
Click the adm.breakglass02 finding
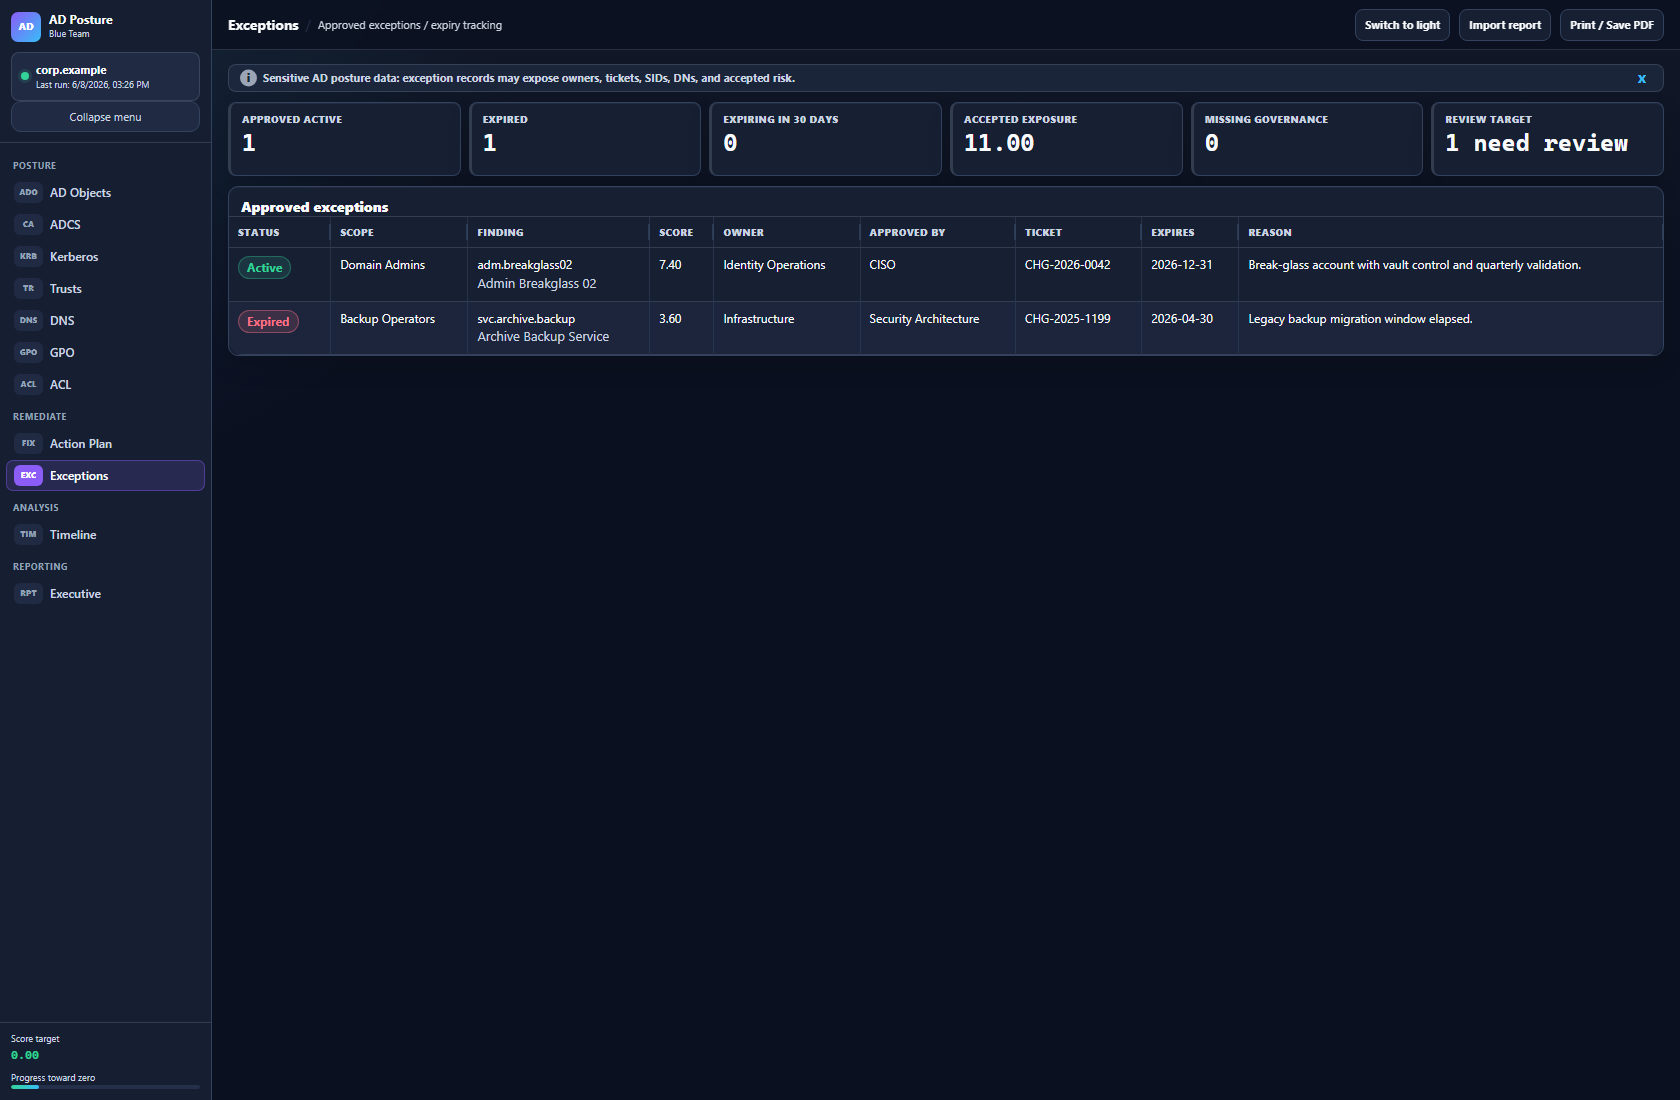tap(525, 265)
